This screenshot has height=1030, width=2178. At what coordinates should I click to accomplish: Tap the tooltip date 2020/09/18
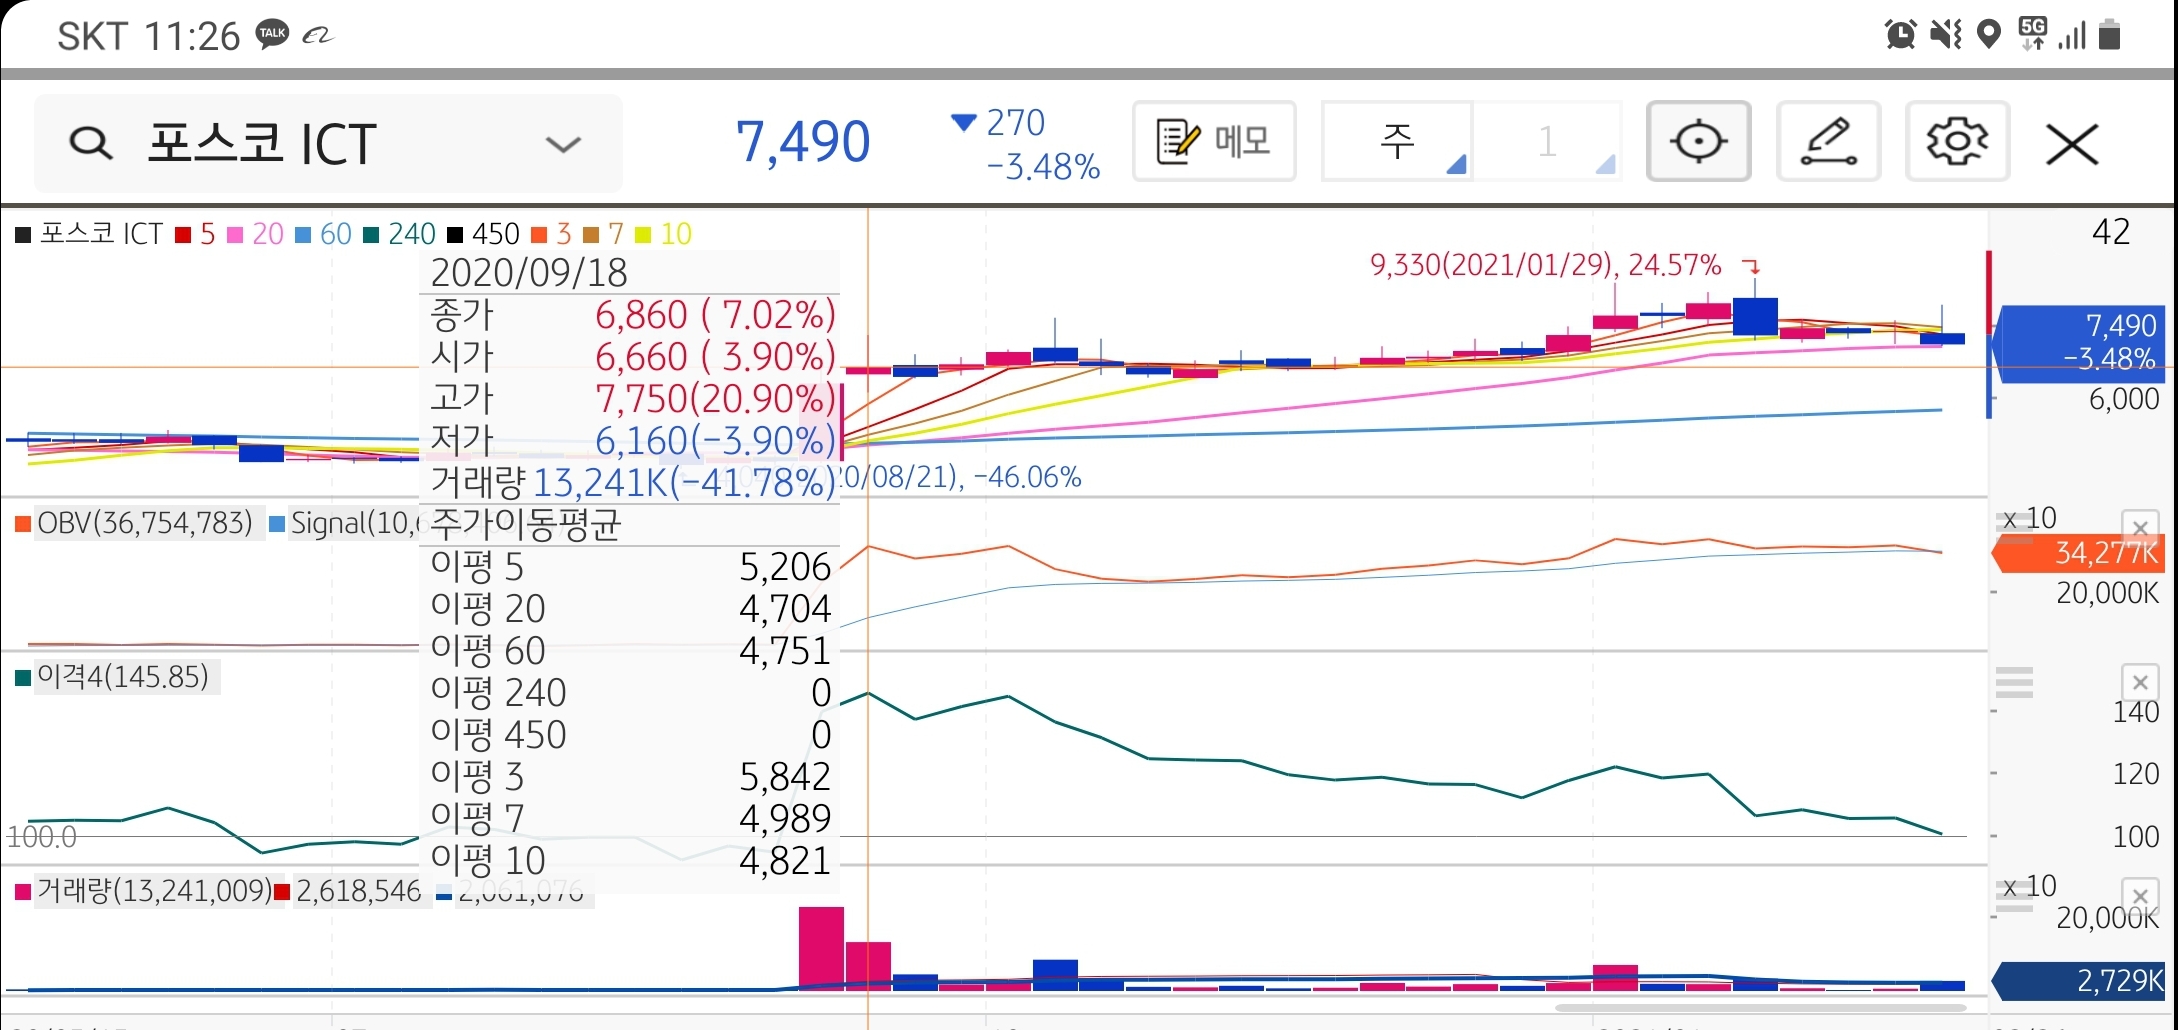coord(529,272)
